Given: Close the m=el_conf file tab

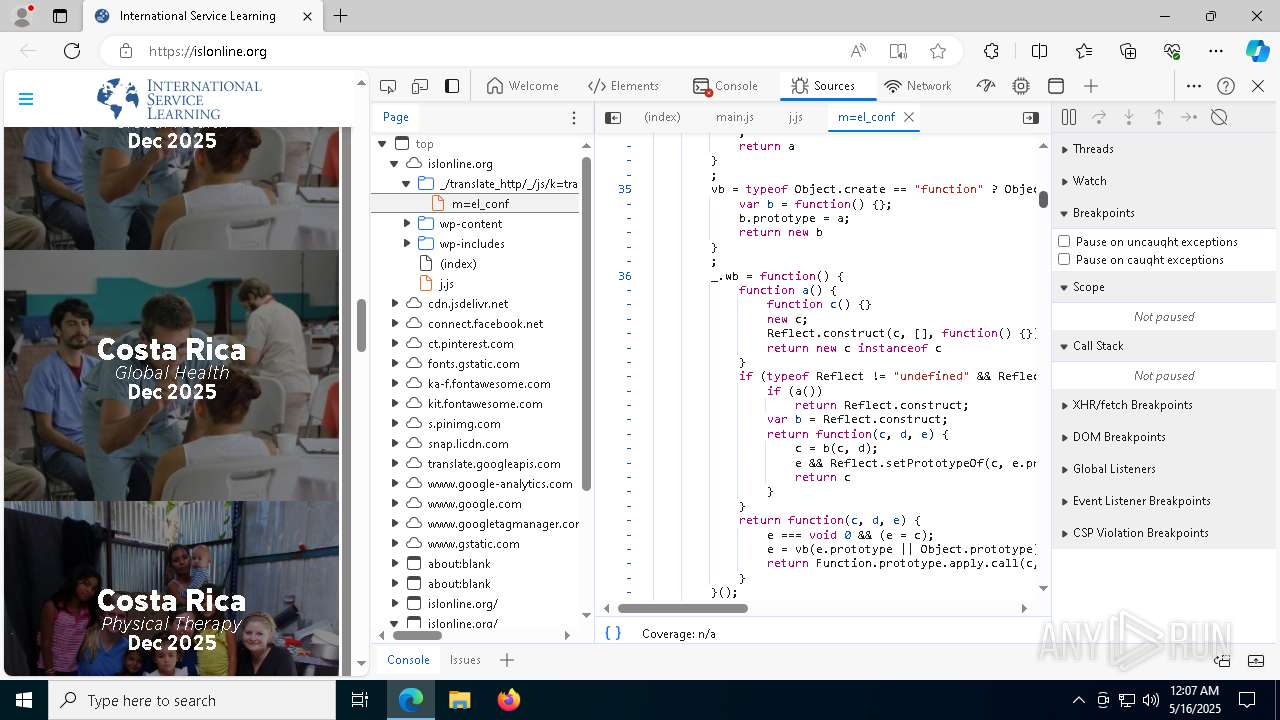Looking at the screenshot, I should click(x=909, y=117).
